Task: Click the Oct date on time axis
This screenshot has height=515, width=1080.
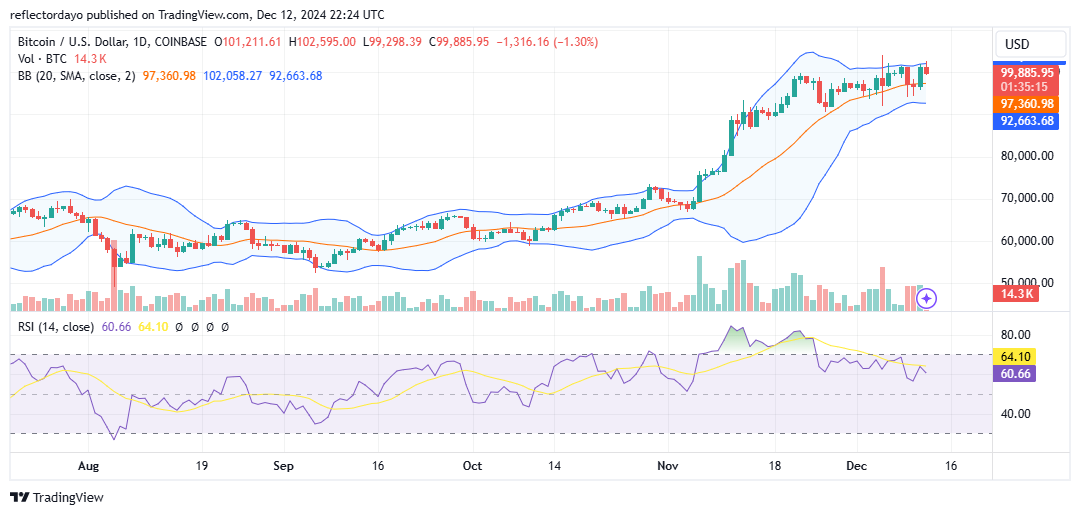Action: (472, 466)
